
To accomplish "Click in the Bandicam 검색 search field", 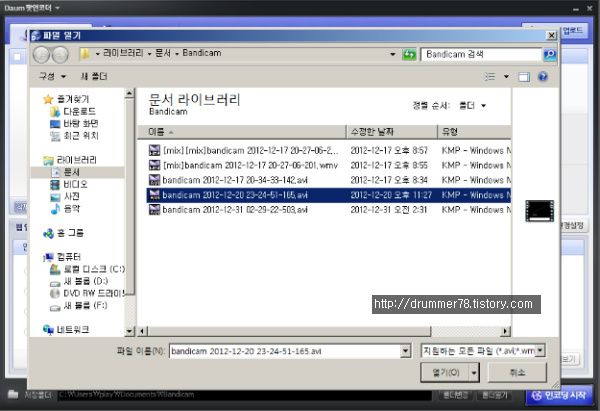I will [481, 54].
